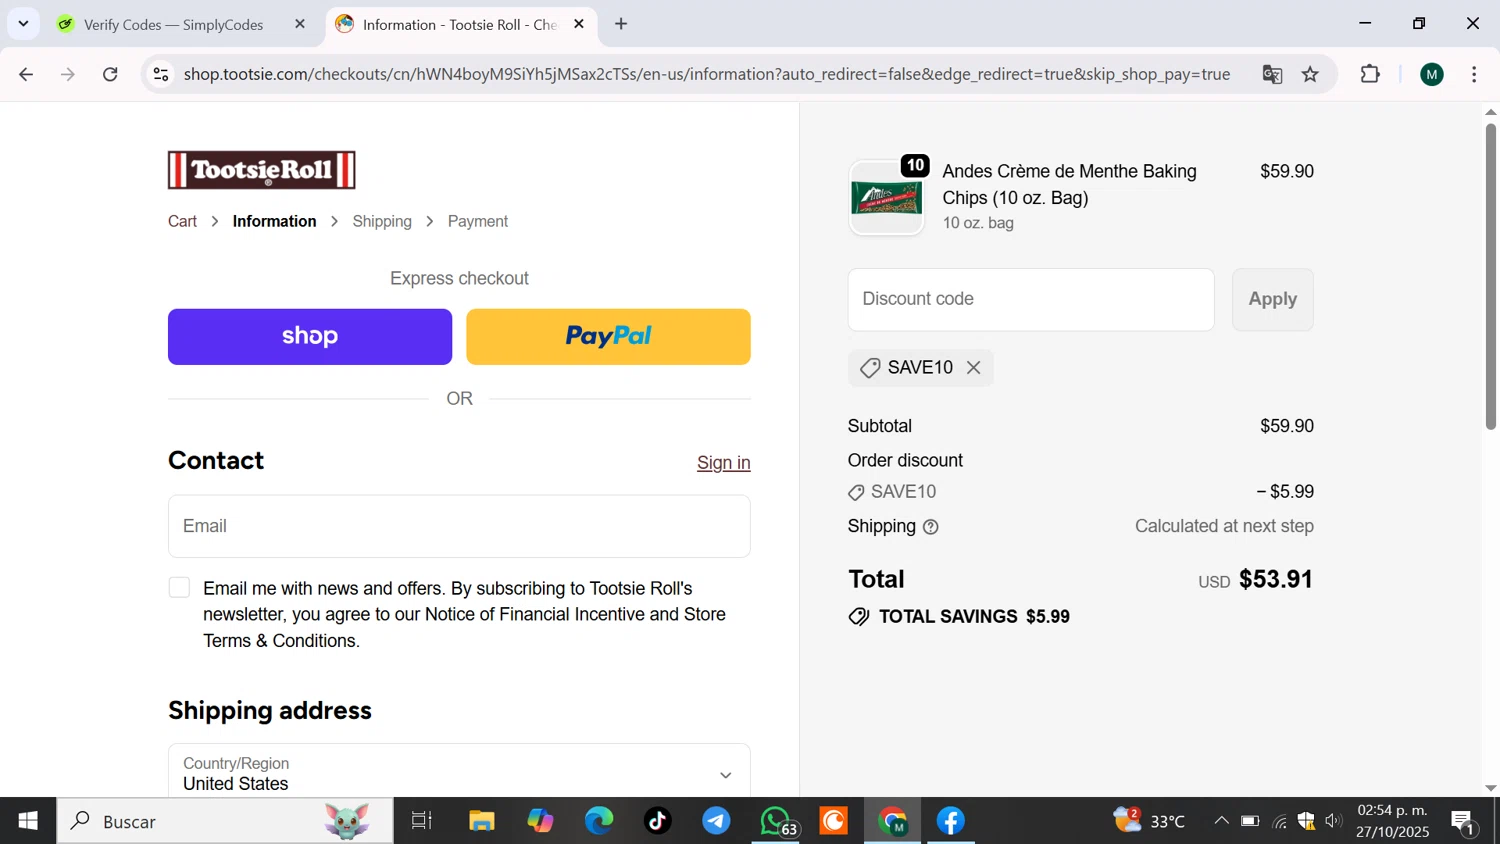
Task: Pay with the PayPal button
Action: click(x=608, y=337)
